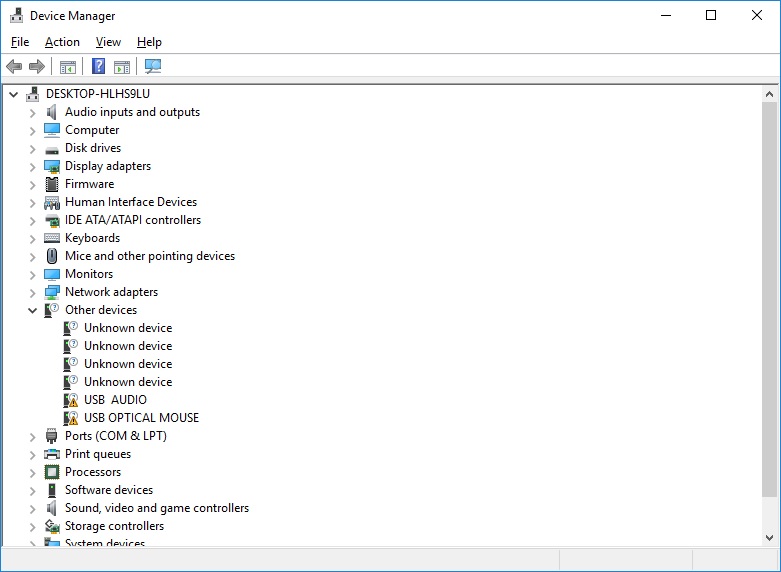Expand the Monitors category
781x572 pixels.
click(32, 275)
